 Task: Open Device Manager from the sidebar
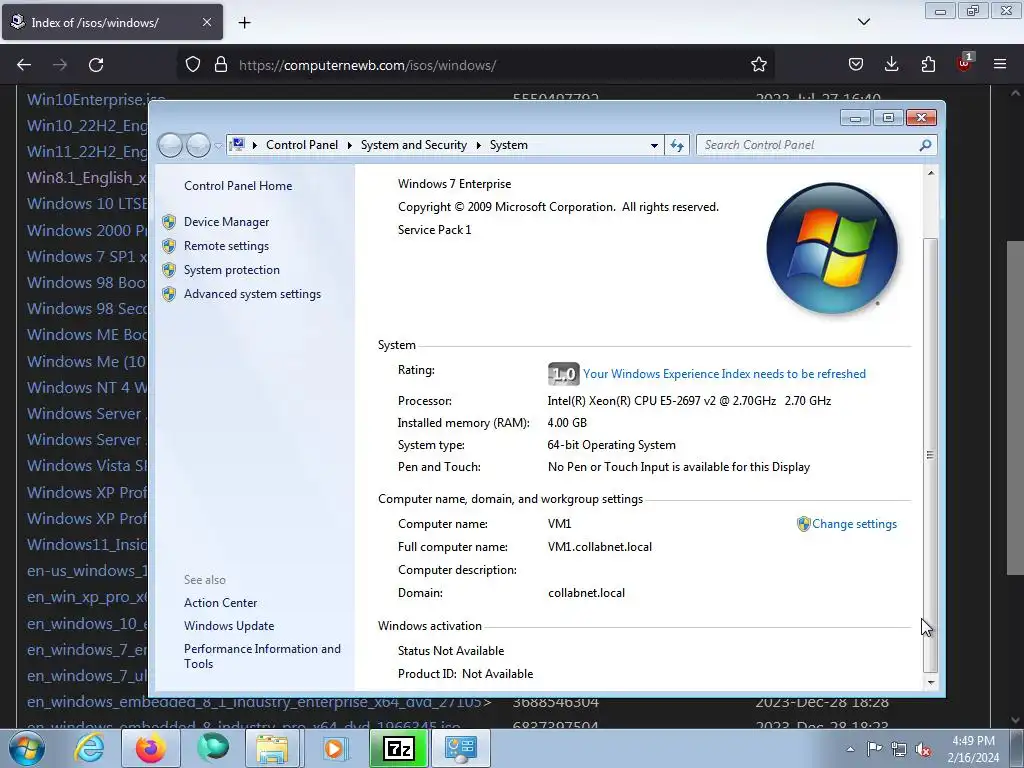[x=226, y=222]
